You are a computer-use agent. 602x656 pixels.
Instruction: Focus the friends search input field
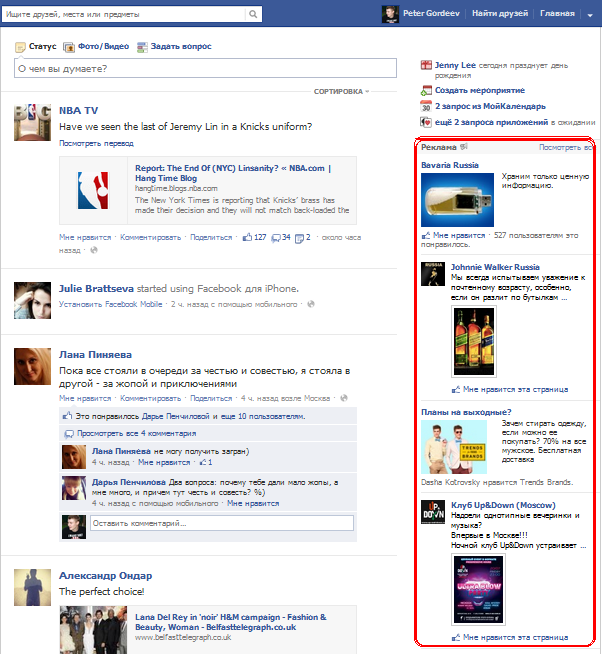point(124,14)
